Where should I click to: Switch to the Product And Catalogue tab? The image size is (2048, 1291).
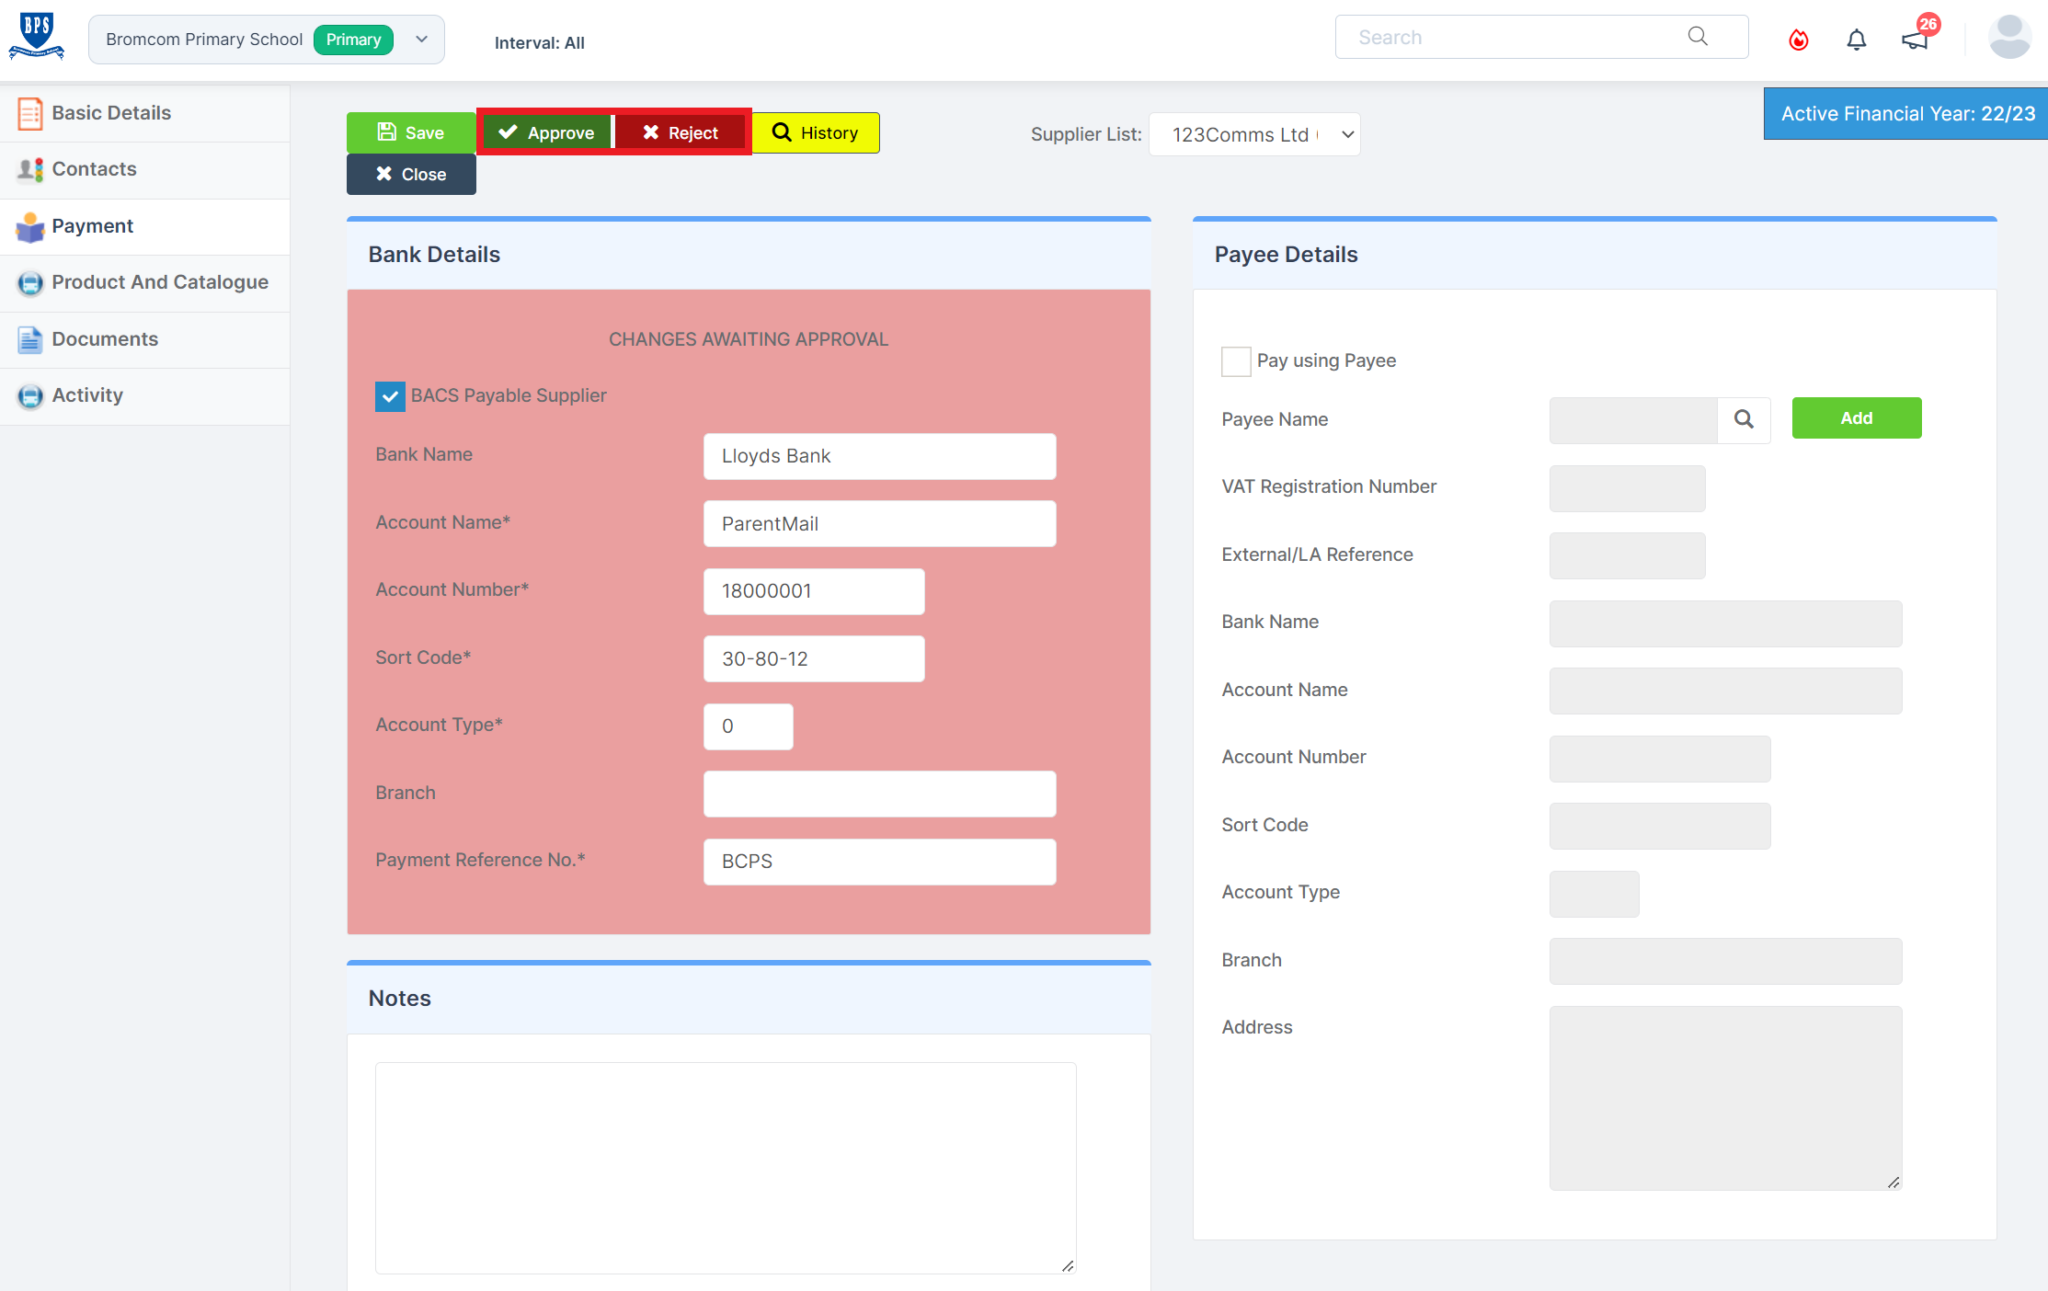159,282
